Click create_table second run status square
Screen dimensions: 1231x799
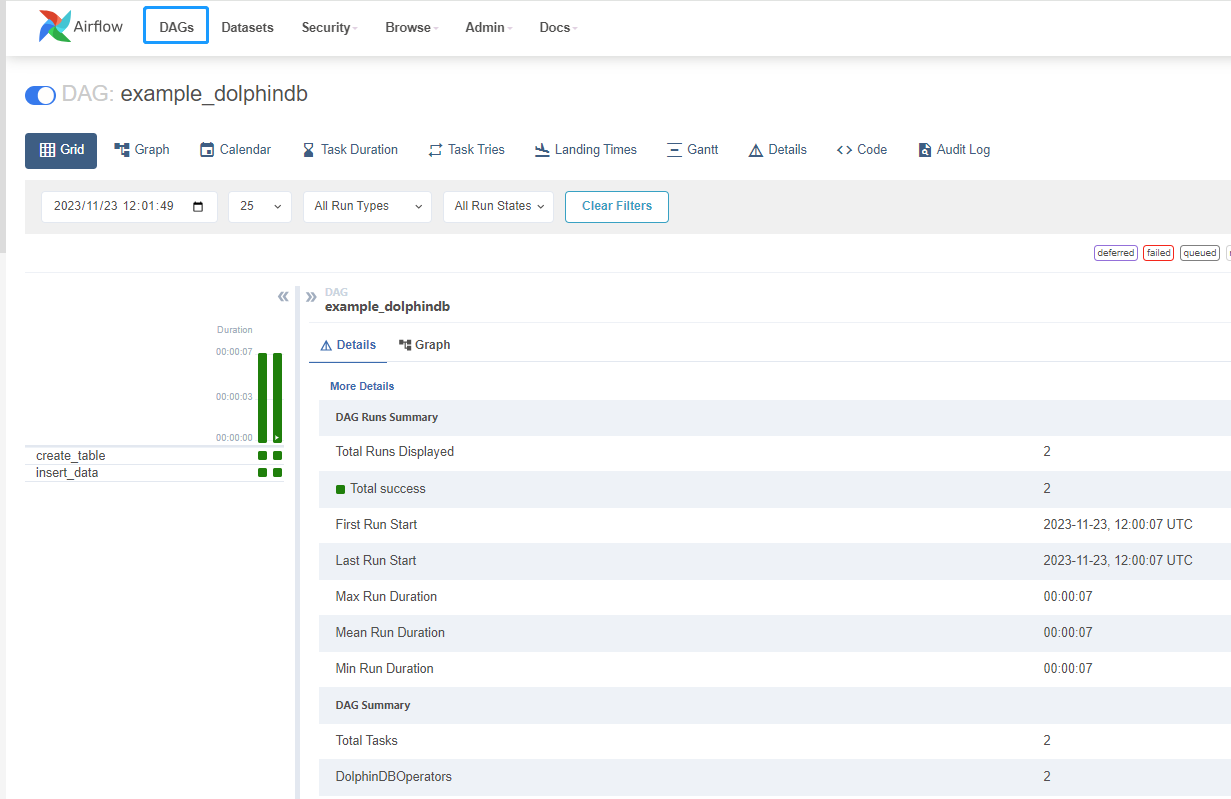[278, 456]
